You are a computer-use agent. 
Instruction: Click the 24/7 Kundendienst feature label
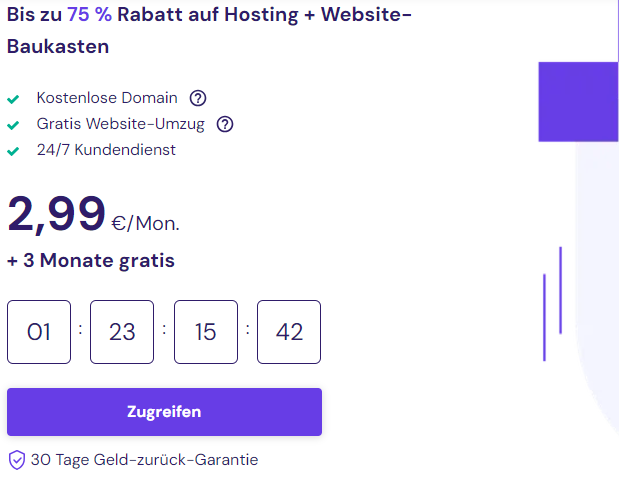tap(106, 150)
